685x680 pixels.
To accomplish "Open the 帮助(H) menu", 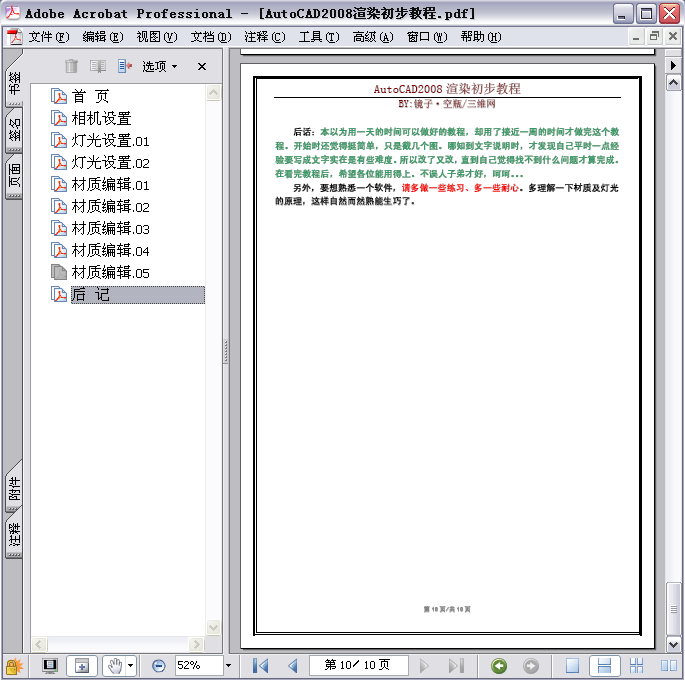I will (481, 37).
